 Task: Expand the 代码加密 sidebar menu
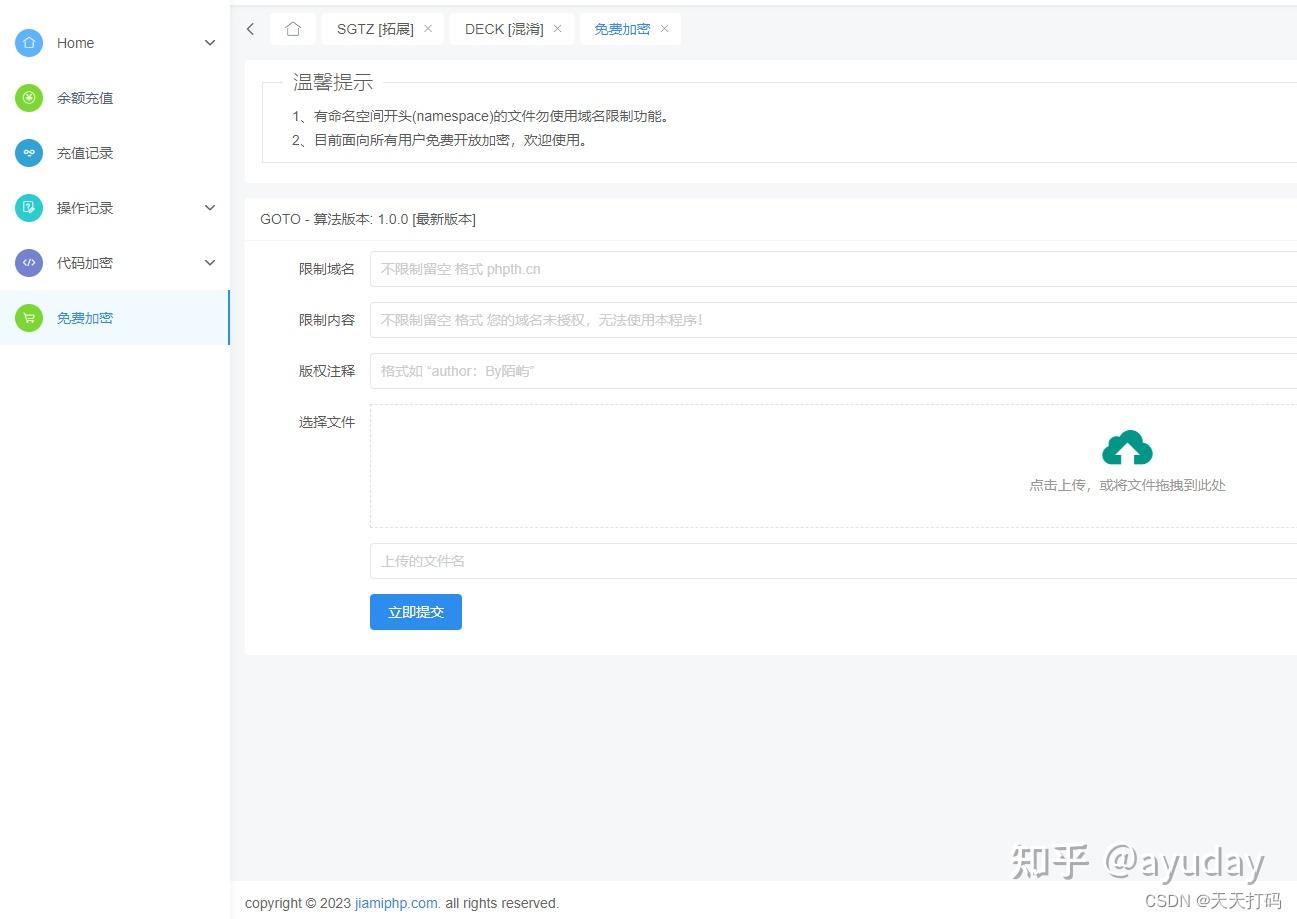point(210,263)
